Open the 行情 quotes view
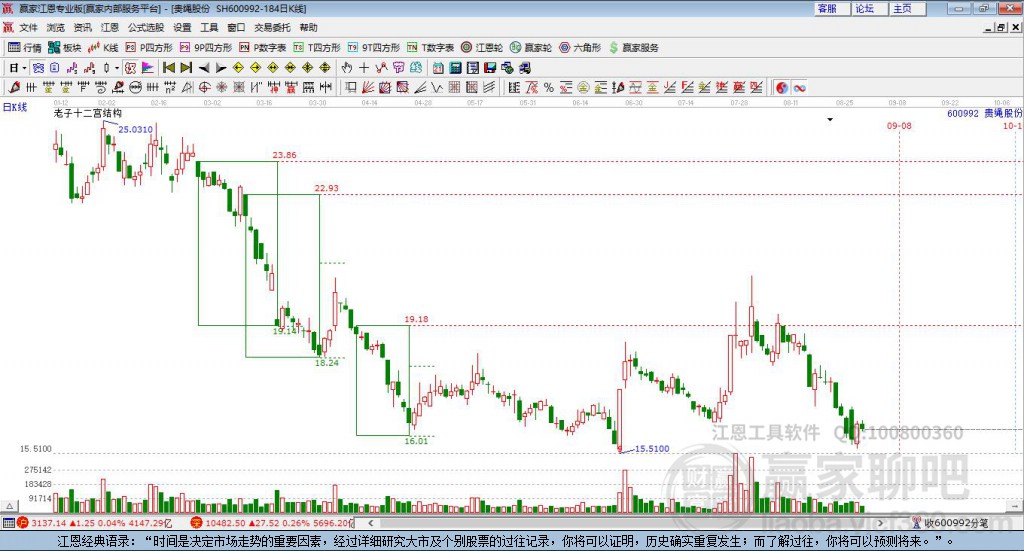The image size is (1024, 551). click(x=24, y=48)
